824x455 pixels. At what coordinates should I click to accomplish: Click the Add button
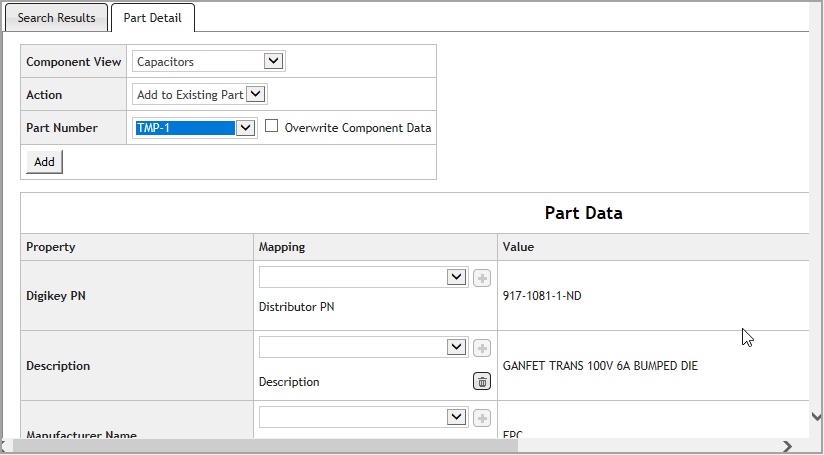[x=44, y=162]
